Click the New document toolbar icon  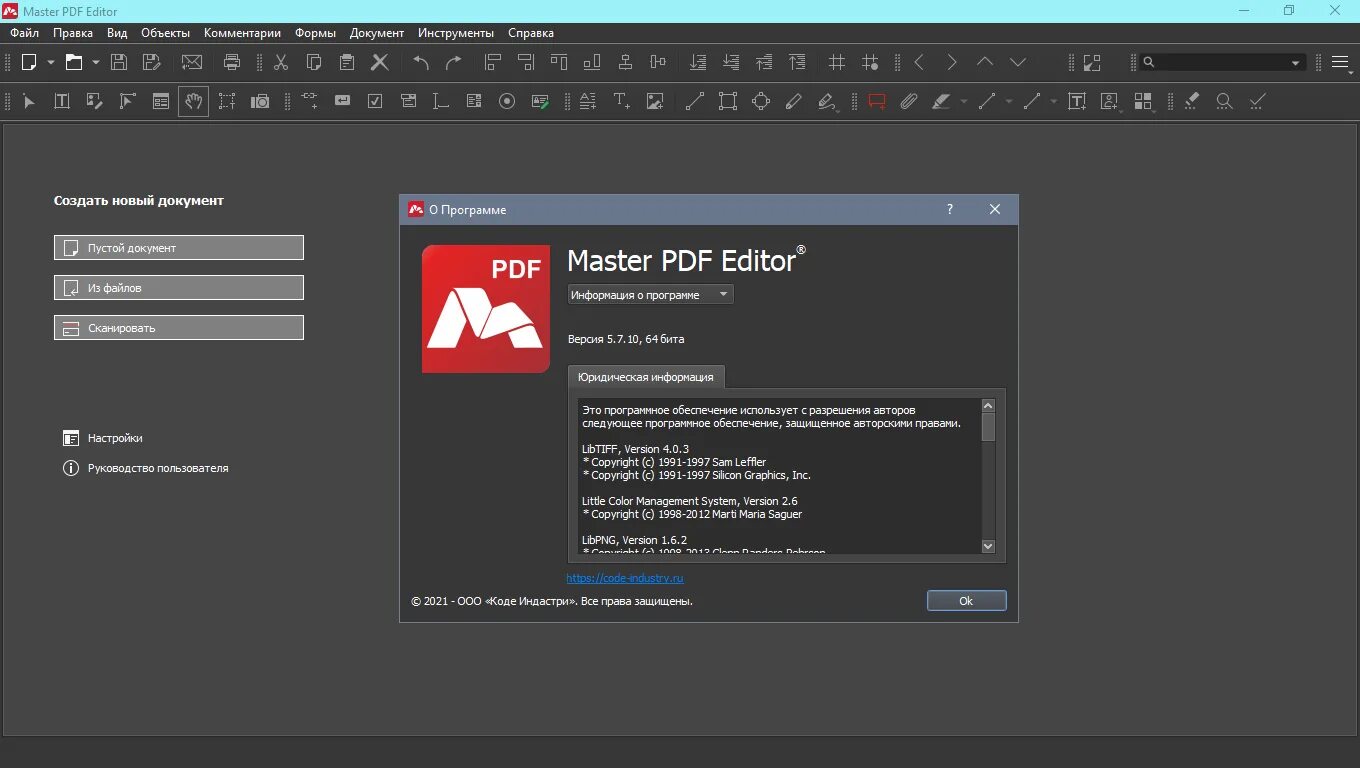(x=29, y=62)
